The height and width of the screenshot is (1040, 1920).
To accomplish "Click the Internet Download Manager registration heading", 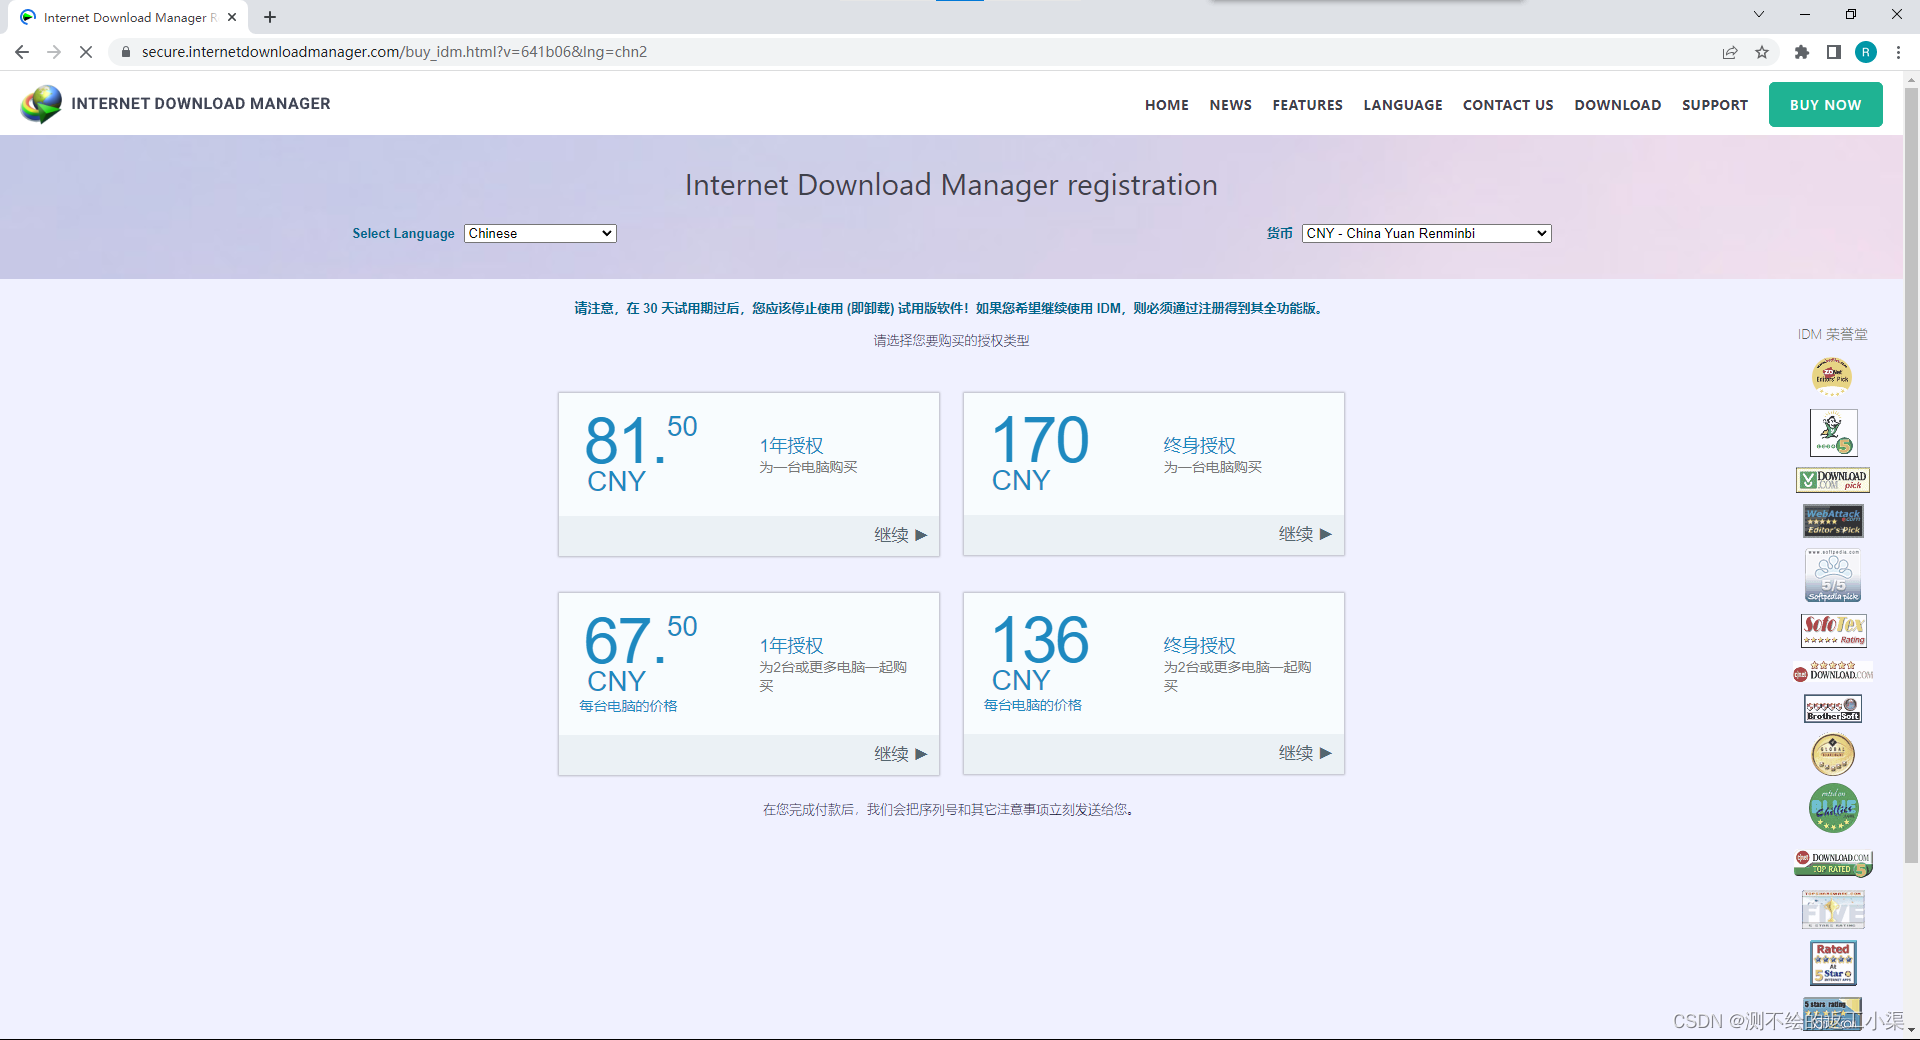I will (951, 185).
